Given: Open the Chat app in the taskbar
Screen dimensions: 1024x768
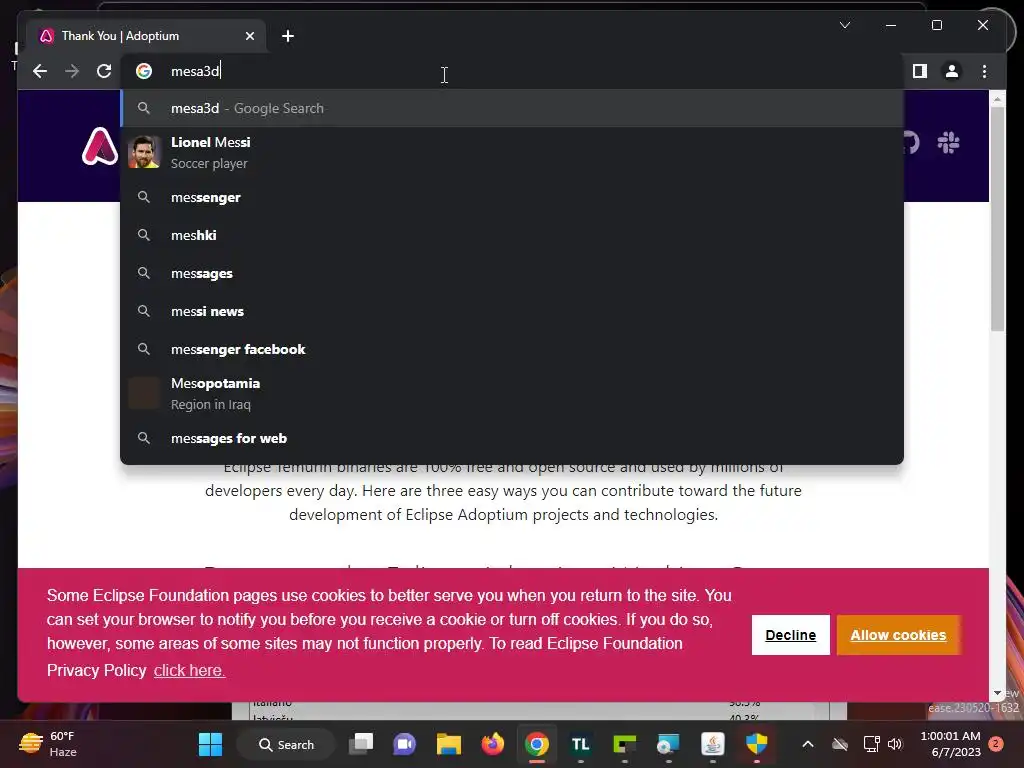Looking at the screenshot, I should click(x=404, y=744).
